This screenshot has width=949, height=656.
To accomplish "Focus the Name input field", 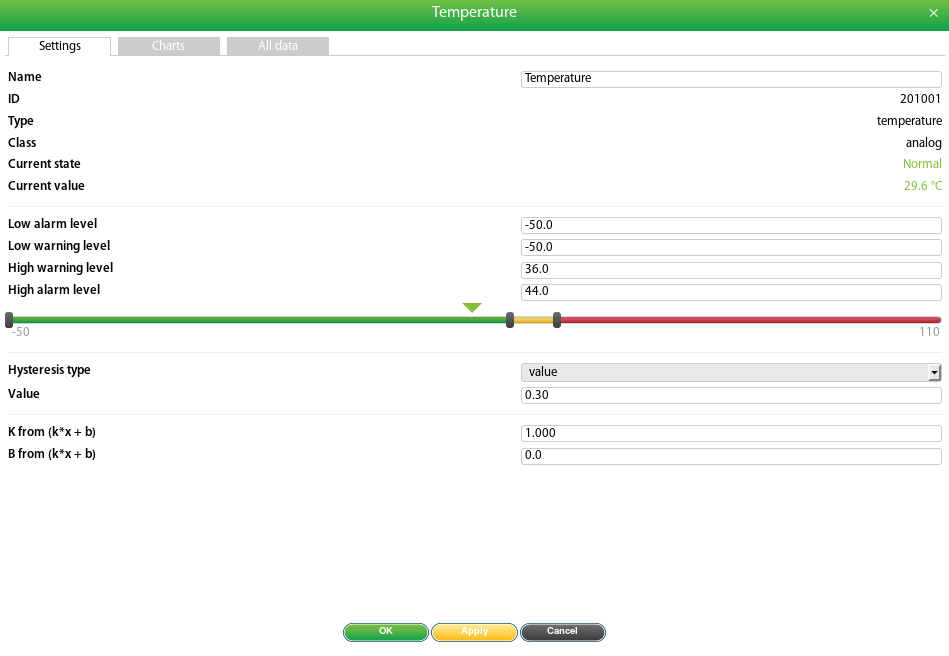I will tap(731, 79).
